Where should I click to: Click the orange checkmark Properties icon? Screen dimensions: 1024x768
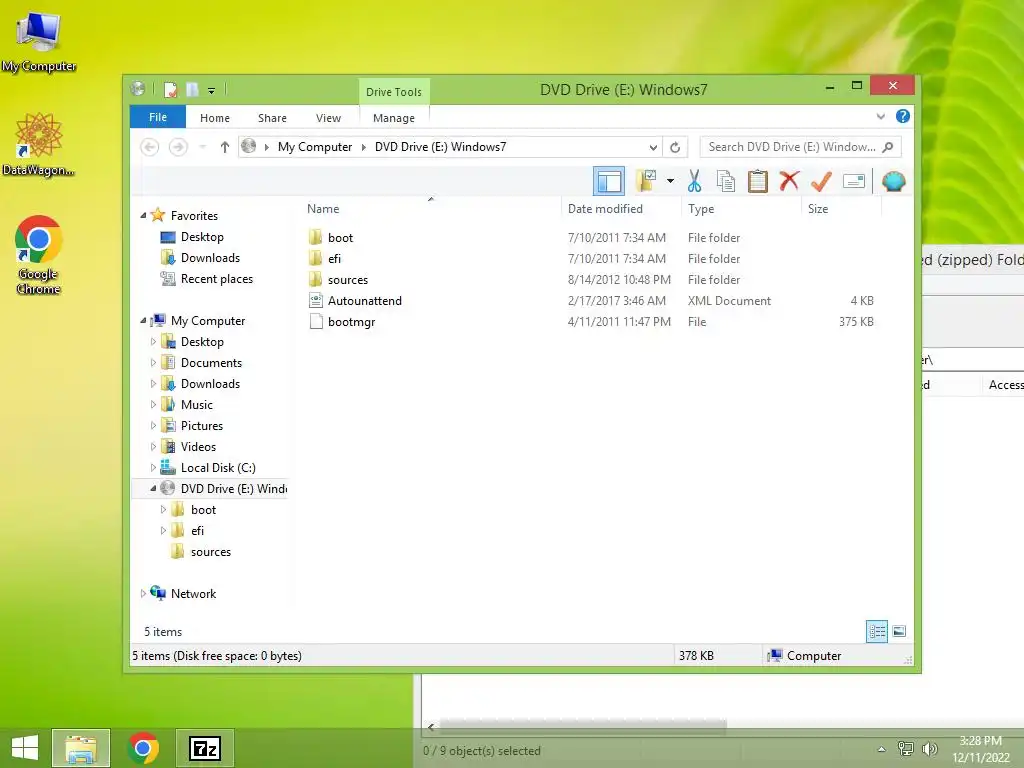821,181
